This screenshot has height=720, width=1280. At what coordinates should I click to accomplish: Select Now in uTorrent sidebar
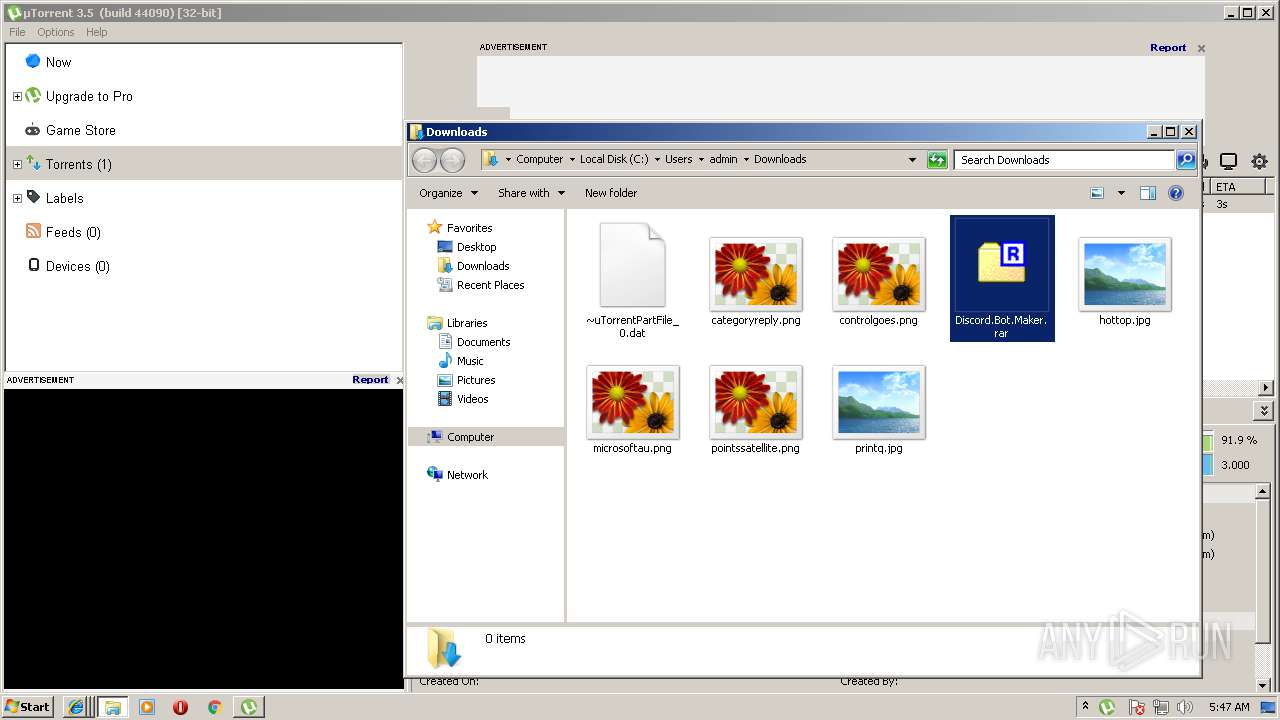(58, 62)
